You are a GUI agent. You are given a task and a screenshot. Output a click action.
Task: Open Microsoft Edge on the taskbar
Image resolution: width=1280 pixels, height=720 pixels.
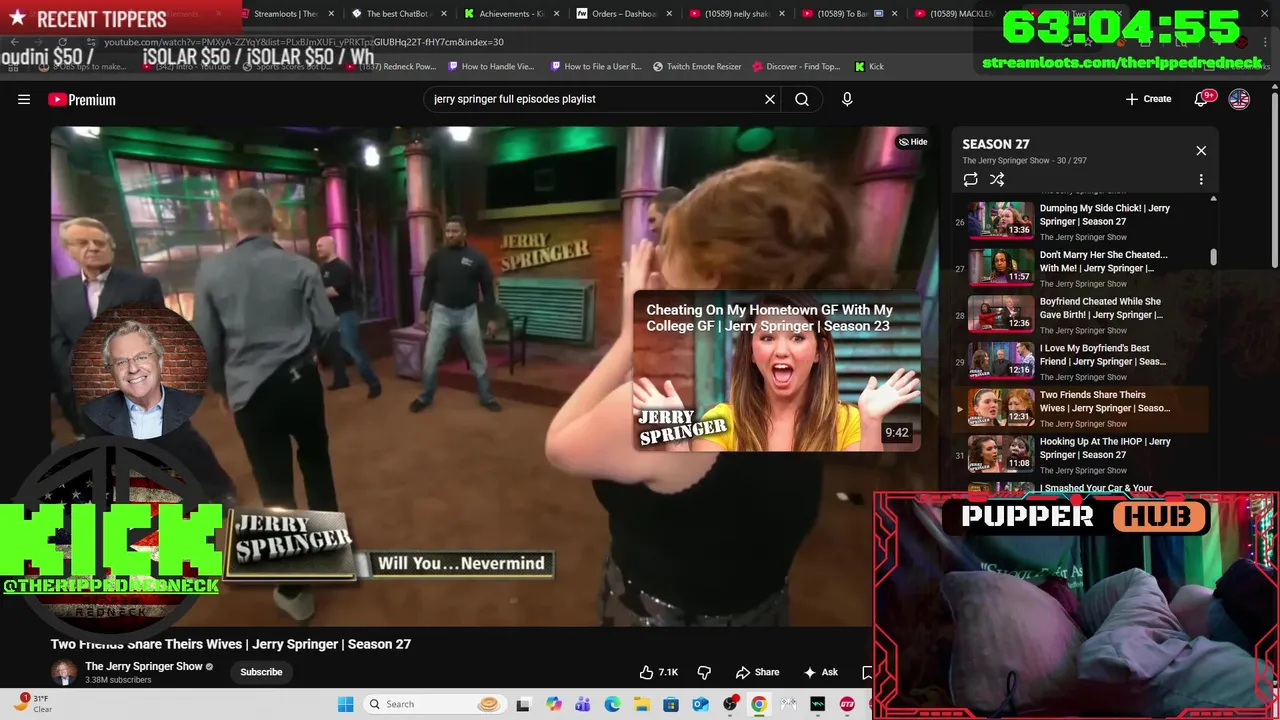612,704
